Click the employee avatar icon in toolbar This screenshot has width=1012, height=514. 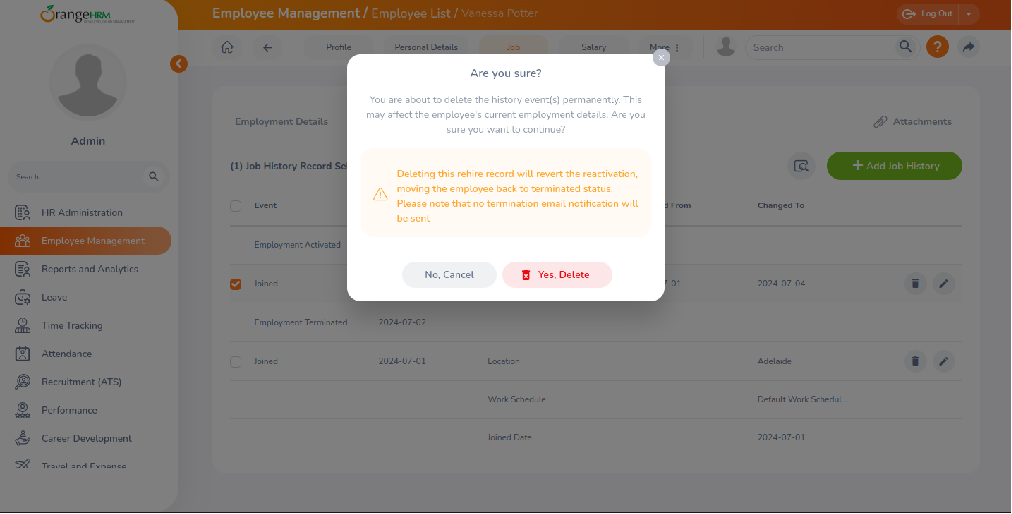[x=725, y=47]
